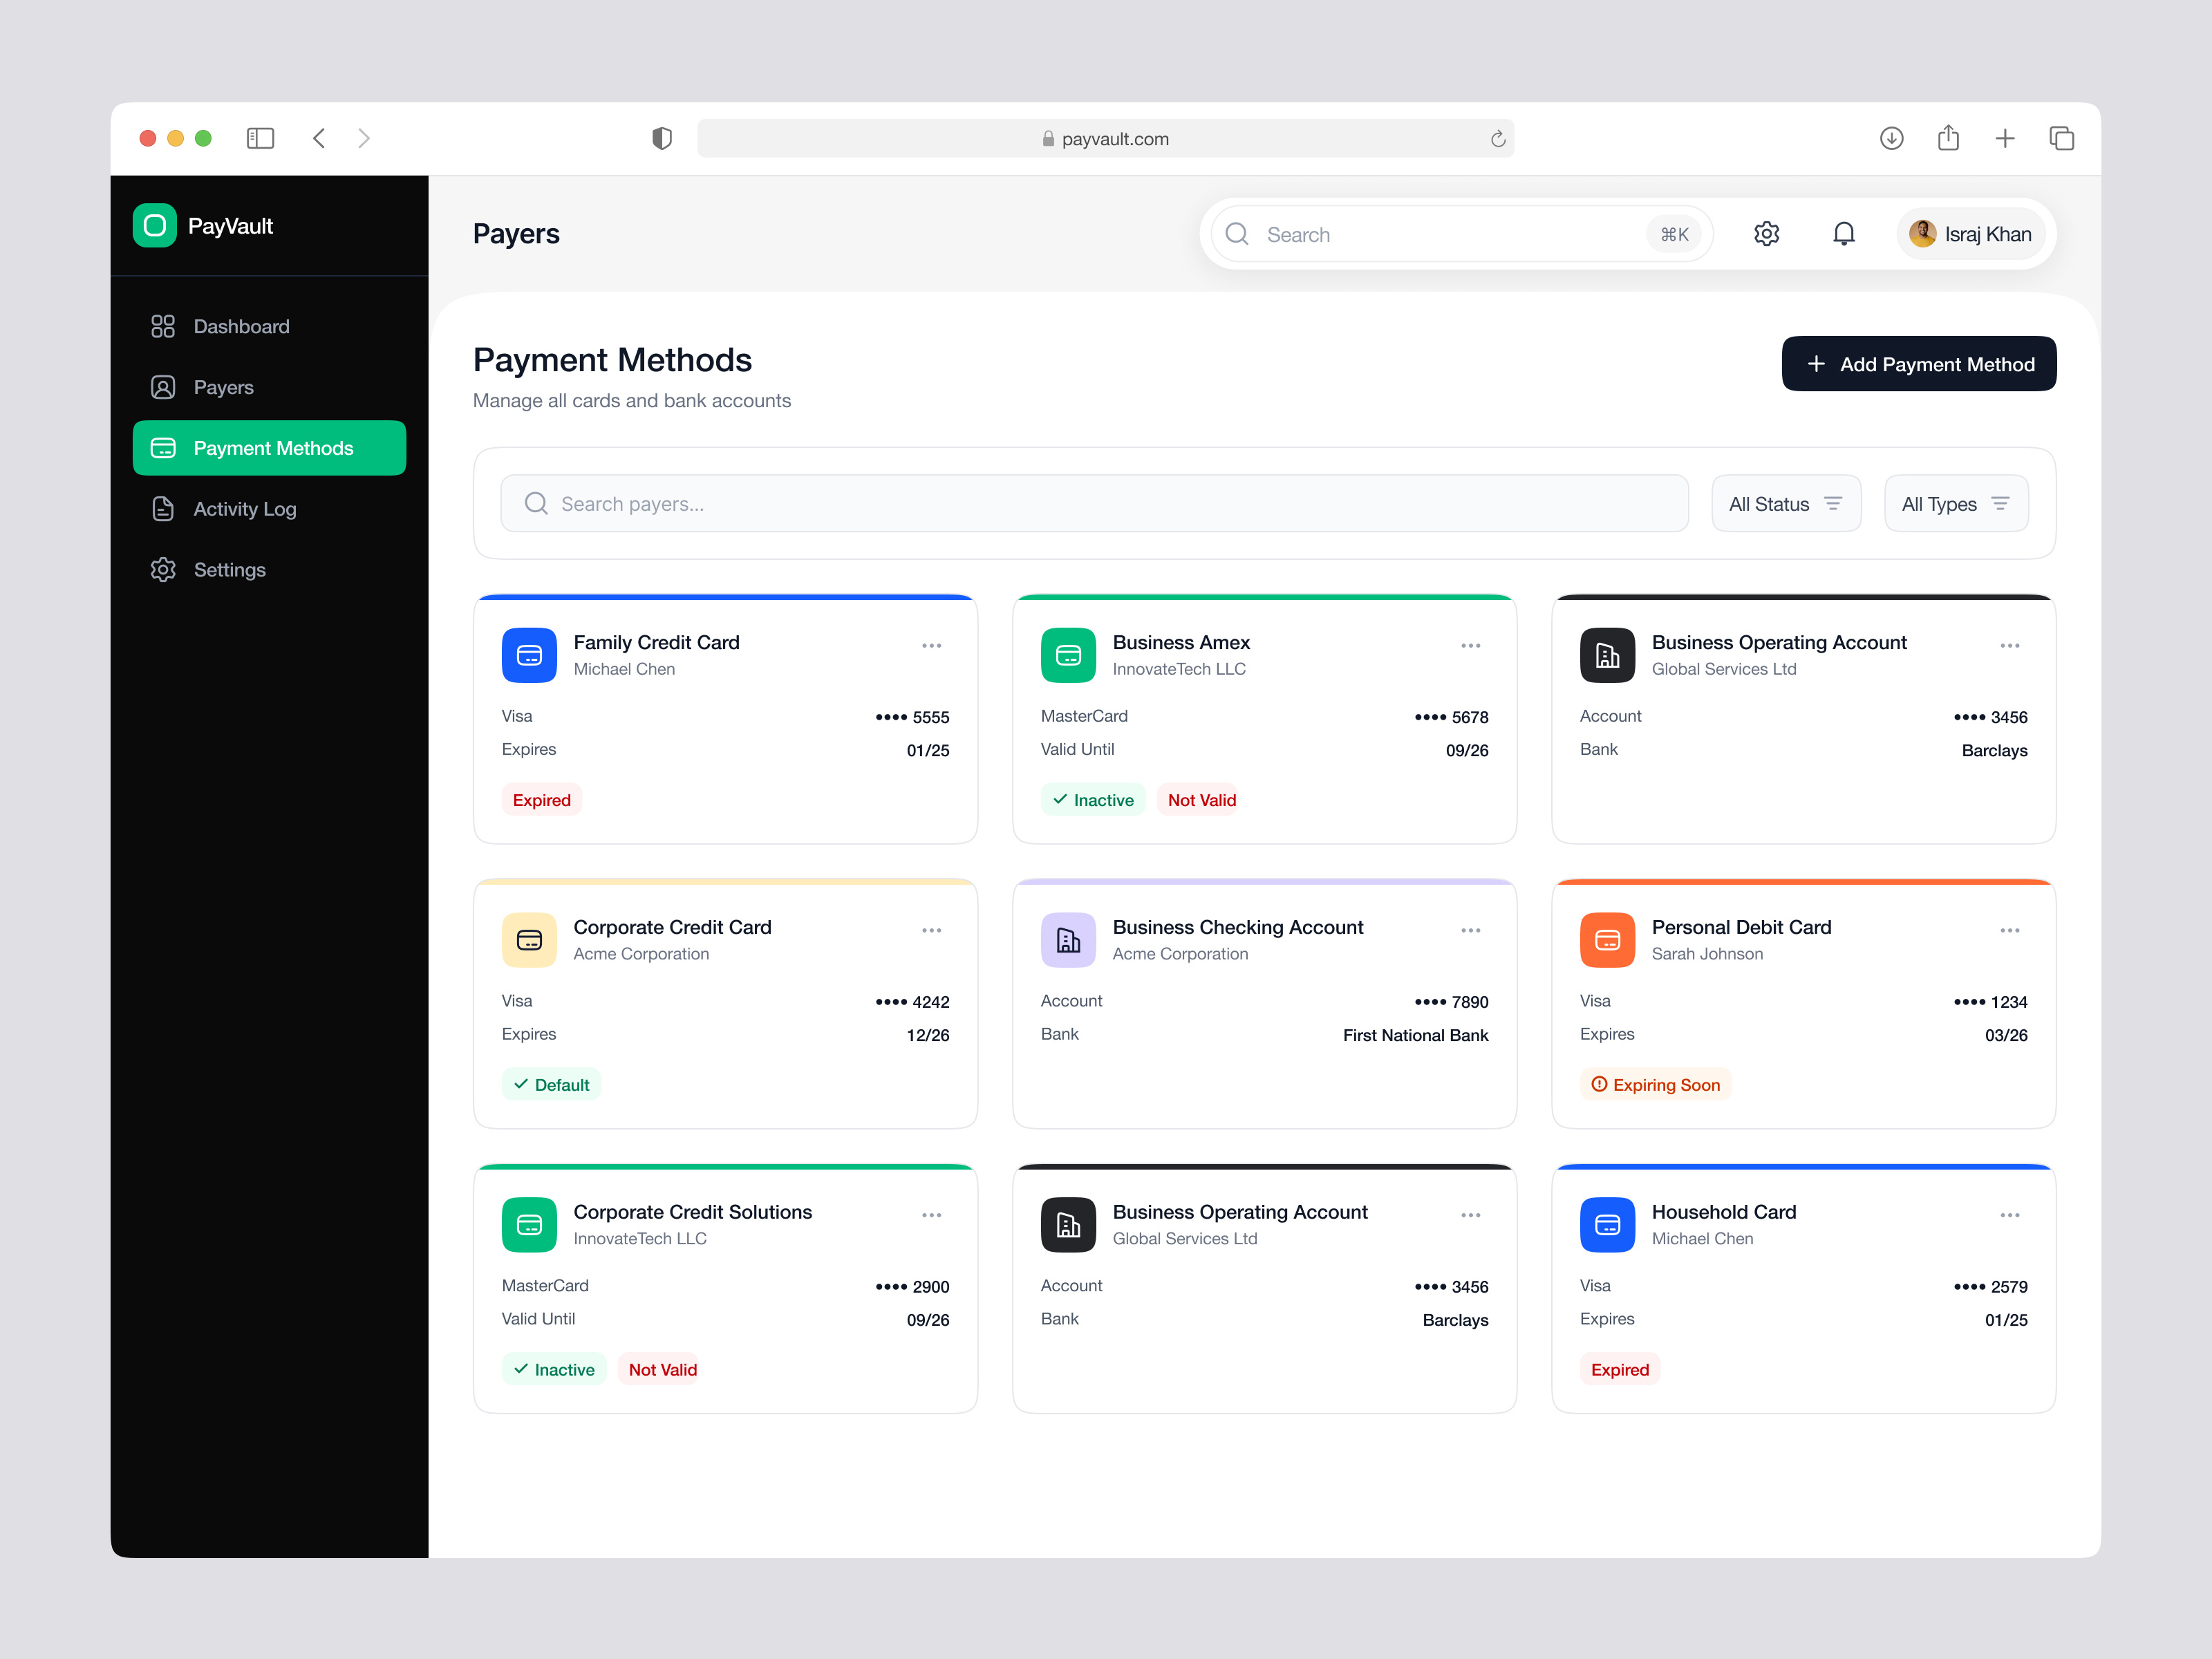Screen dimensions: 2212x1659
Task: Open the Dashboard sidebar item
Action: pyautogui.click(x=269, y=326)
